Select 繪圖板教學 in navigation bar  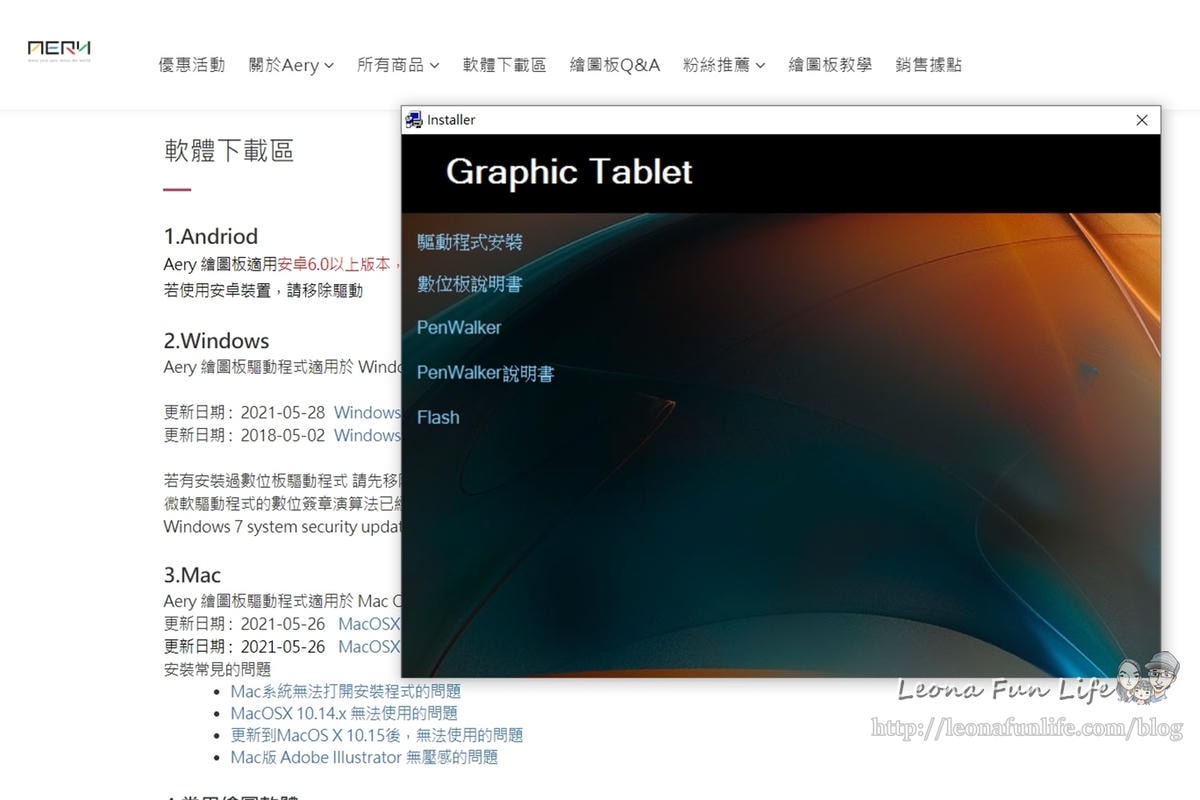pyautogui.click(x=829, y=65)
